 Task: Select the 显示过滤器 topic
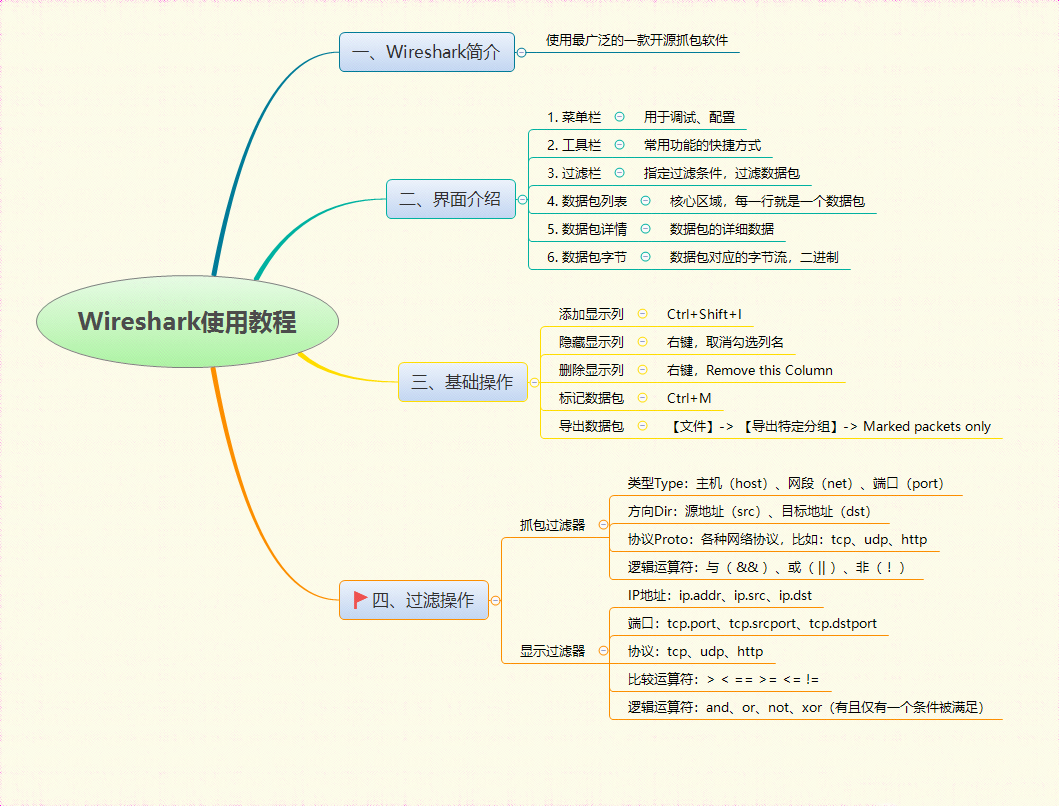coord(552,651)
